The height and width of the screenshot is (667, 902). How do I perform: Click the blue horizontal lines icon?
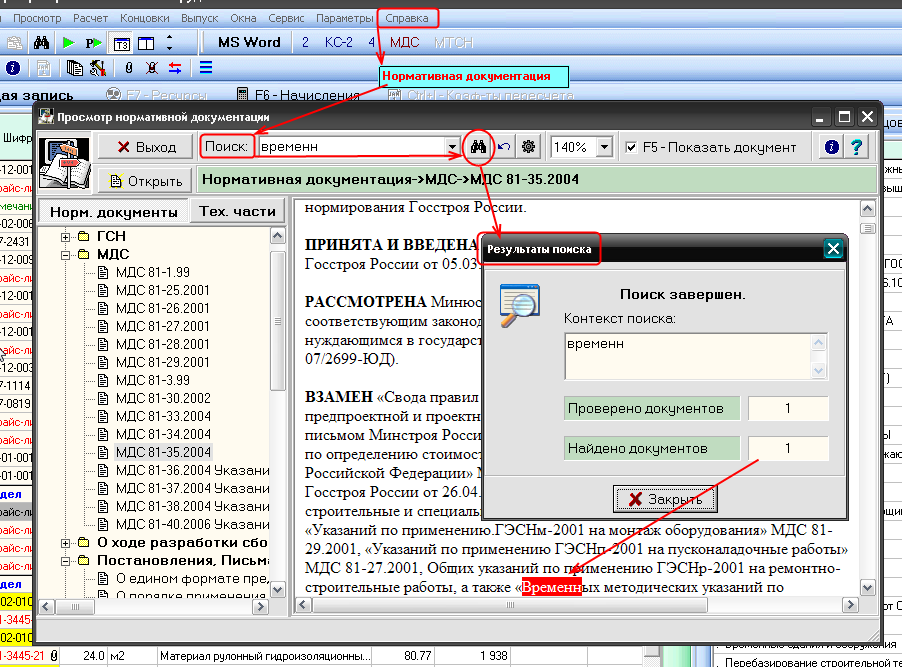pos(206,68)
